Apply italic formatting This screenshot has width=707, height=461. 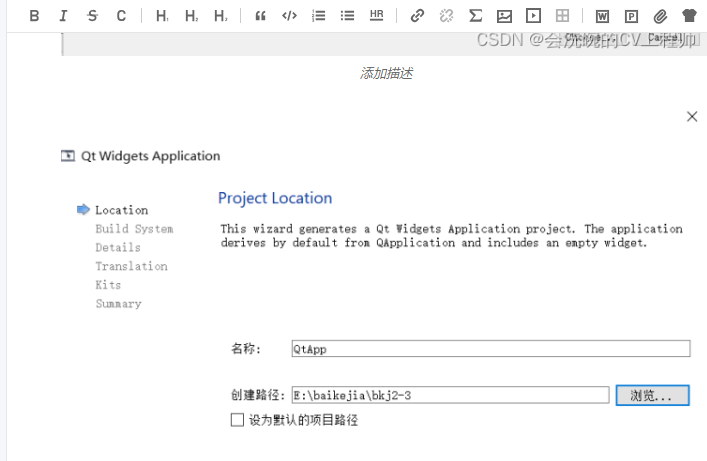(x=63, y=16)
